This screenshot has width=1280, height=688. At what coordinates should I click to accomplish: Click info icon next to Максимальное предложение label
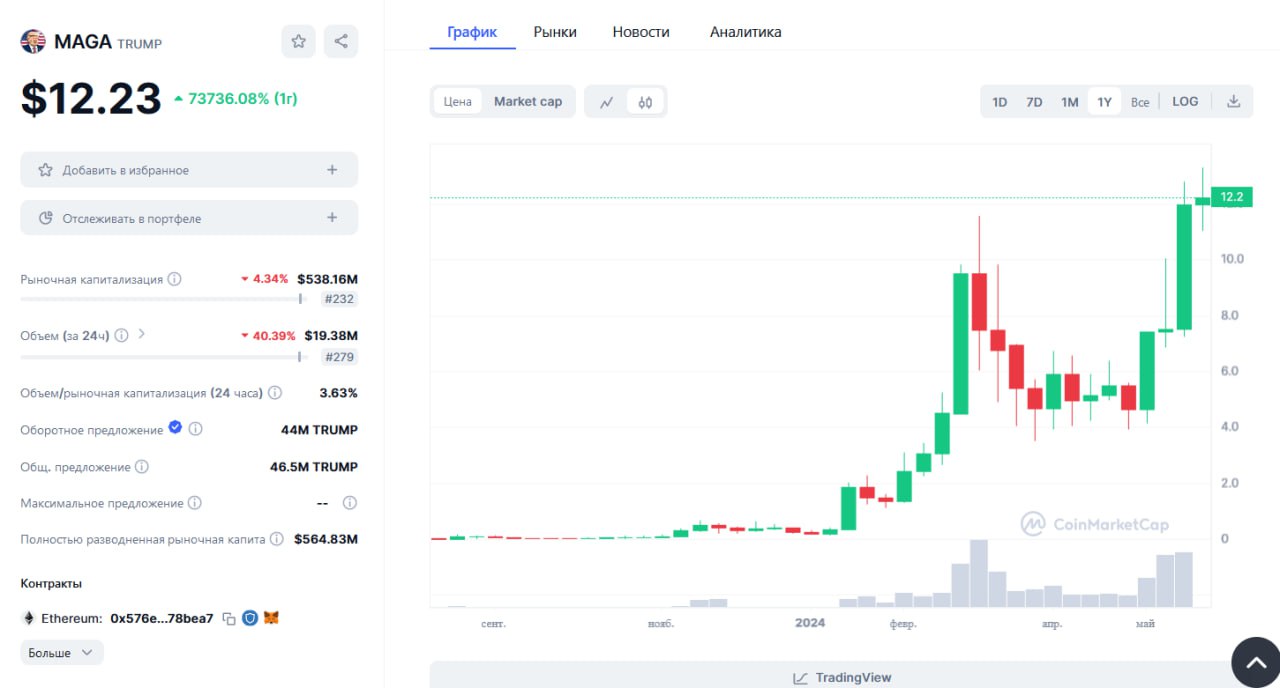(195, 503)
